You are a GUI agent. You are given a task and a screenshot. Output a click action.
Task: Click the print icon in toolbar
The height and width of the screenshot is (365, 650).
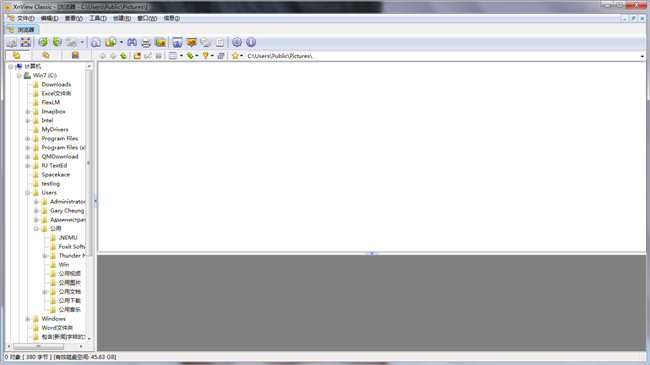(x=146, y=42)
